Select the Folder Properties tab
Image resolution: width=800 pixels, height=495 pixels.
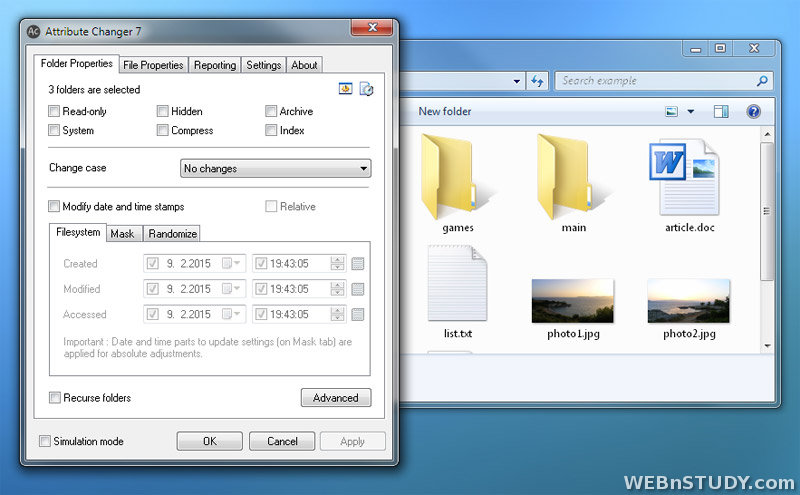click(77, 63)
